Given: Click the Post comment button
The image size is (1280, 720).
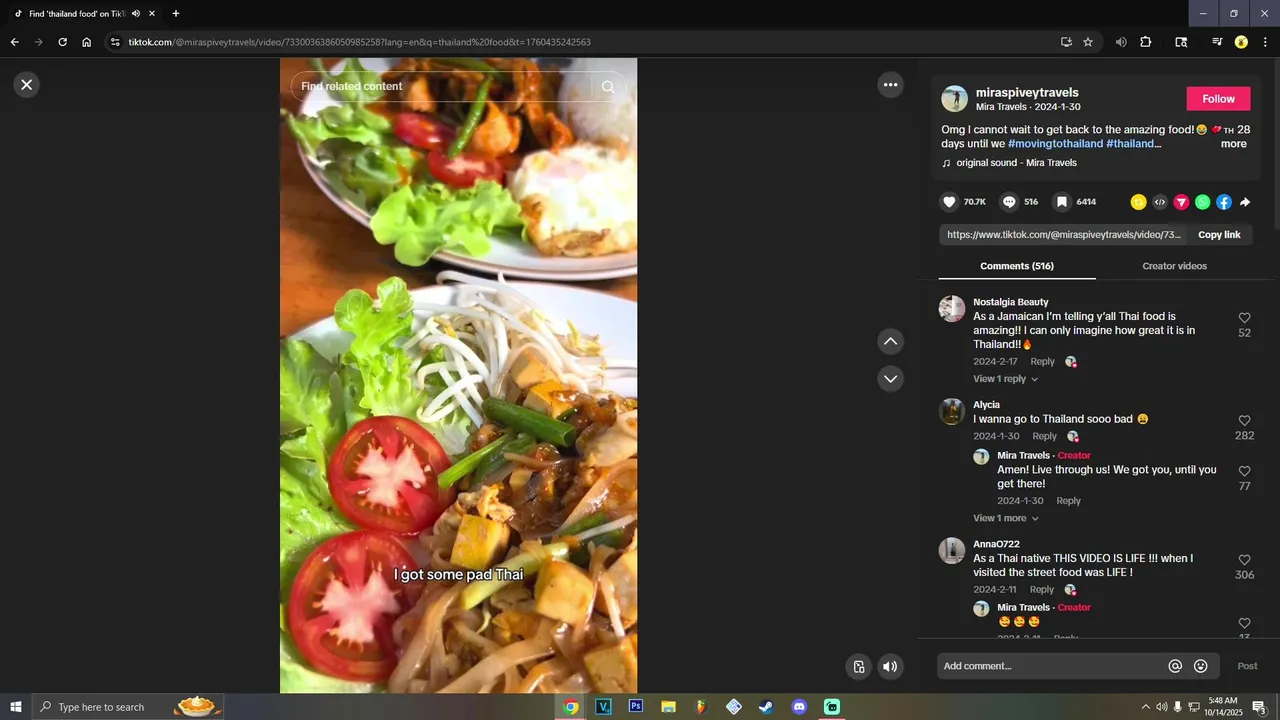Looking at the screenshot, I should (1247, 666).
